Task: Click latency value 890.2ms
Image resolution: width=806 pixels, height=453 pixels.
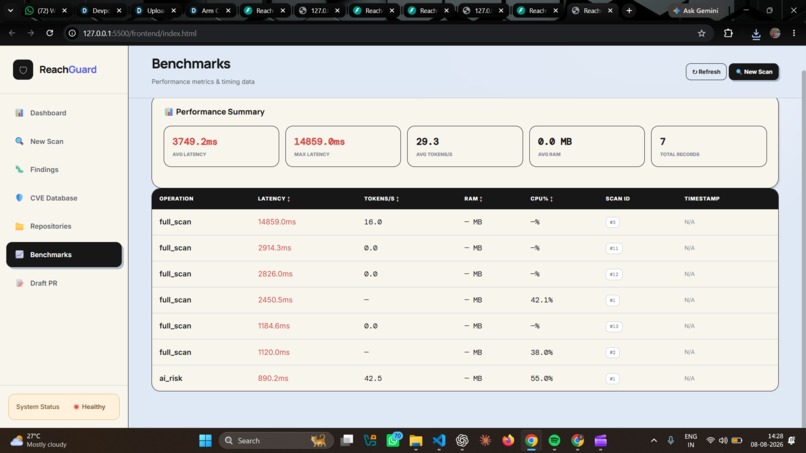Action: (273, 378)
